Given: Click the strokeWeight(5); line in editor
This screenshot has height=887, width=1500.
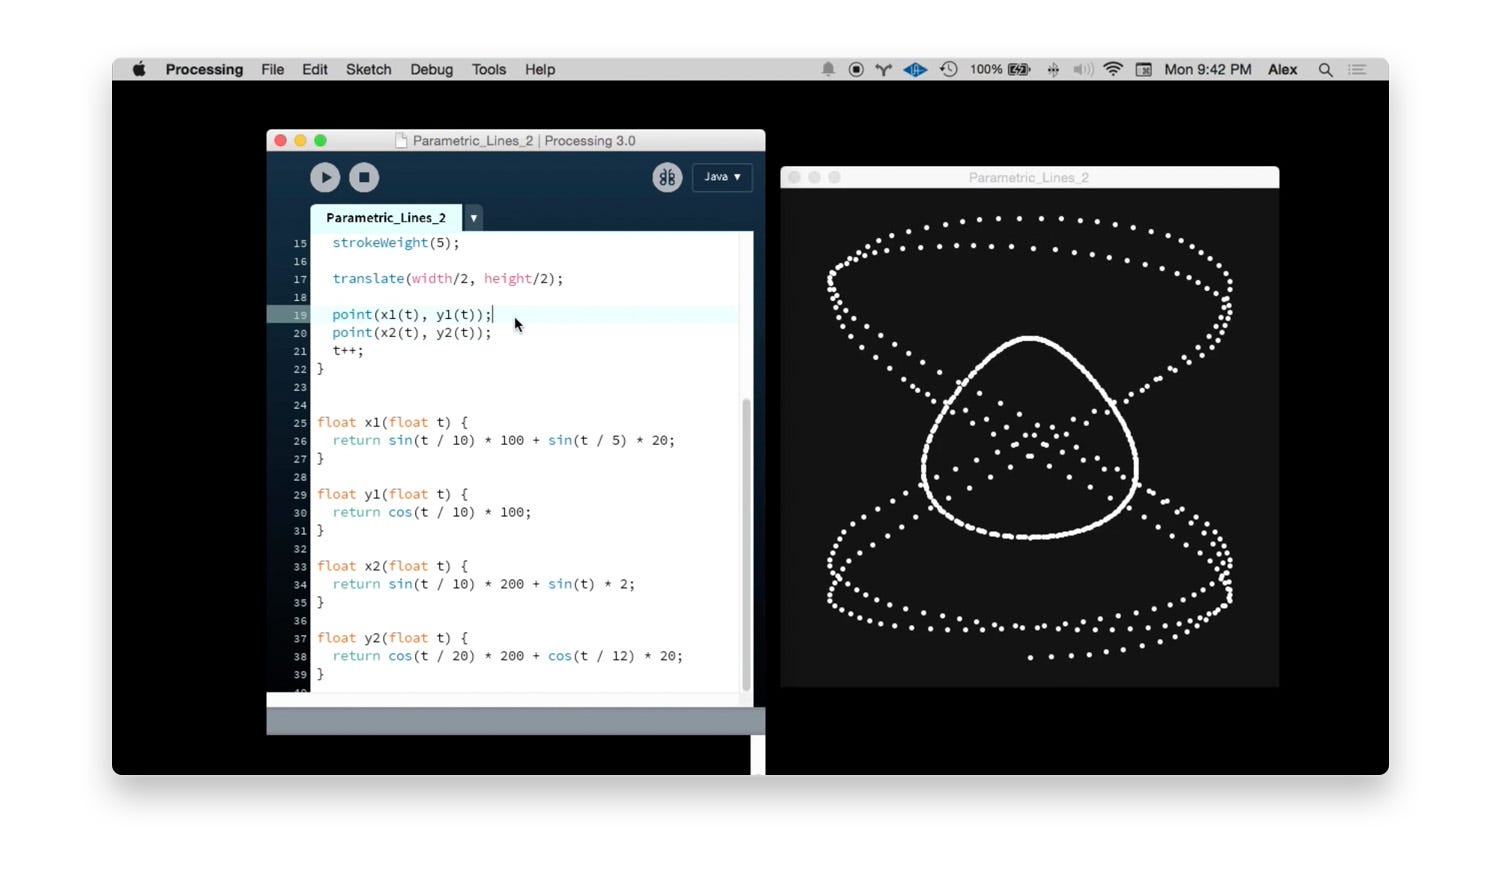Looking at the screenshot, I should [396, 243].
